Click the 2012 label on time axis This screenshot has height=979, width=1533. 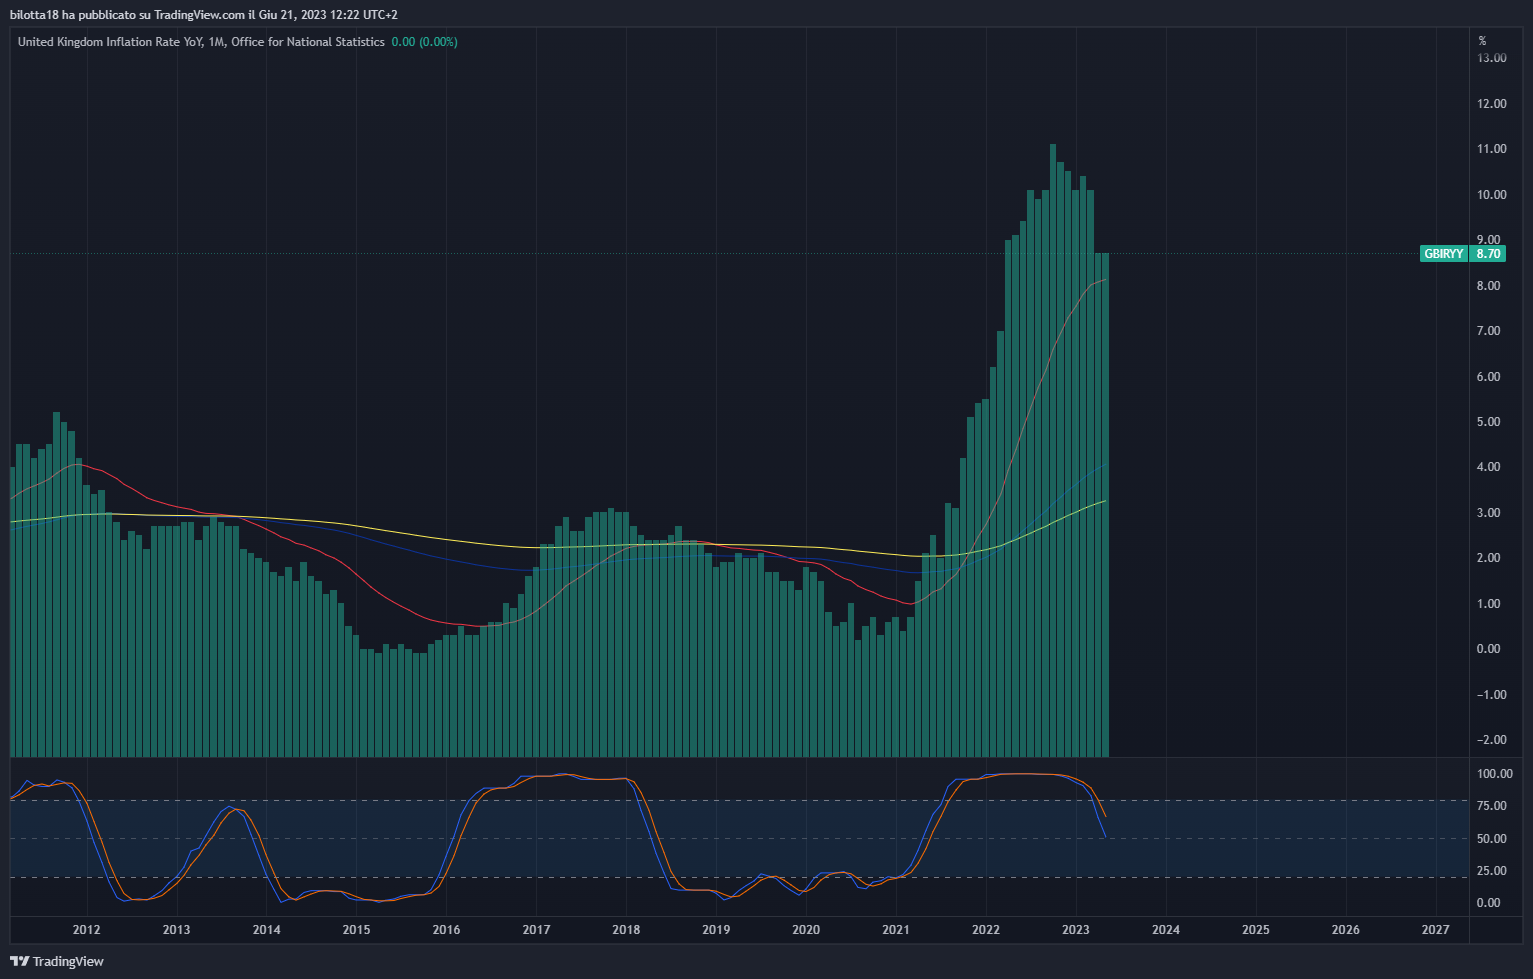pyautogui.click(x=86, y=930)
